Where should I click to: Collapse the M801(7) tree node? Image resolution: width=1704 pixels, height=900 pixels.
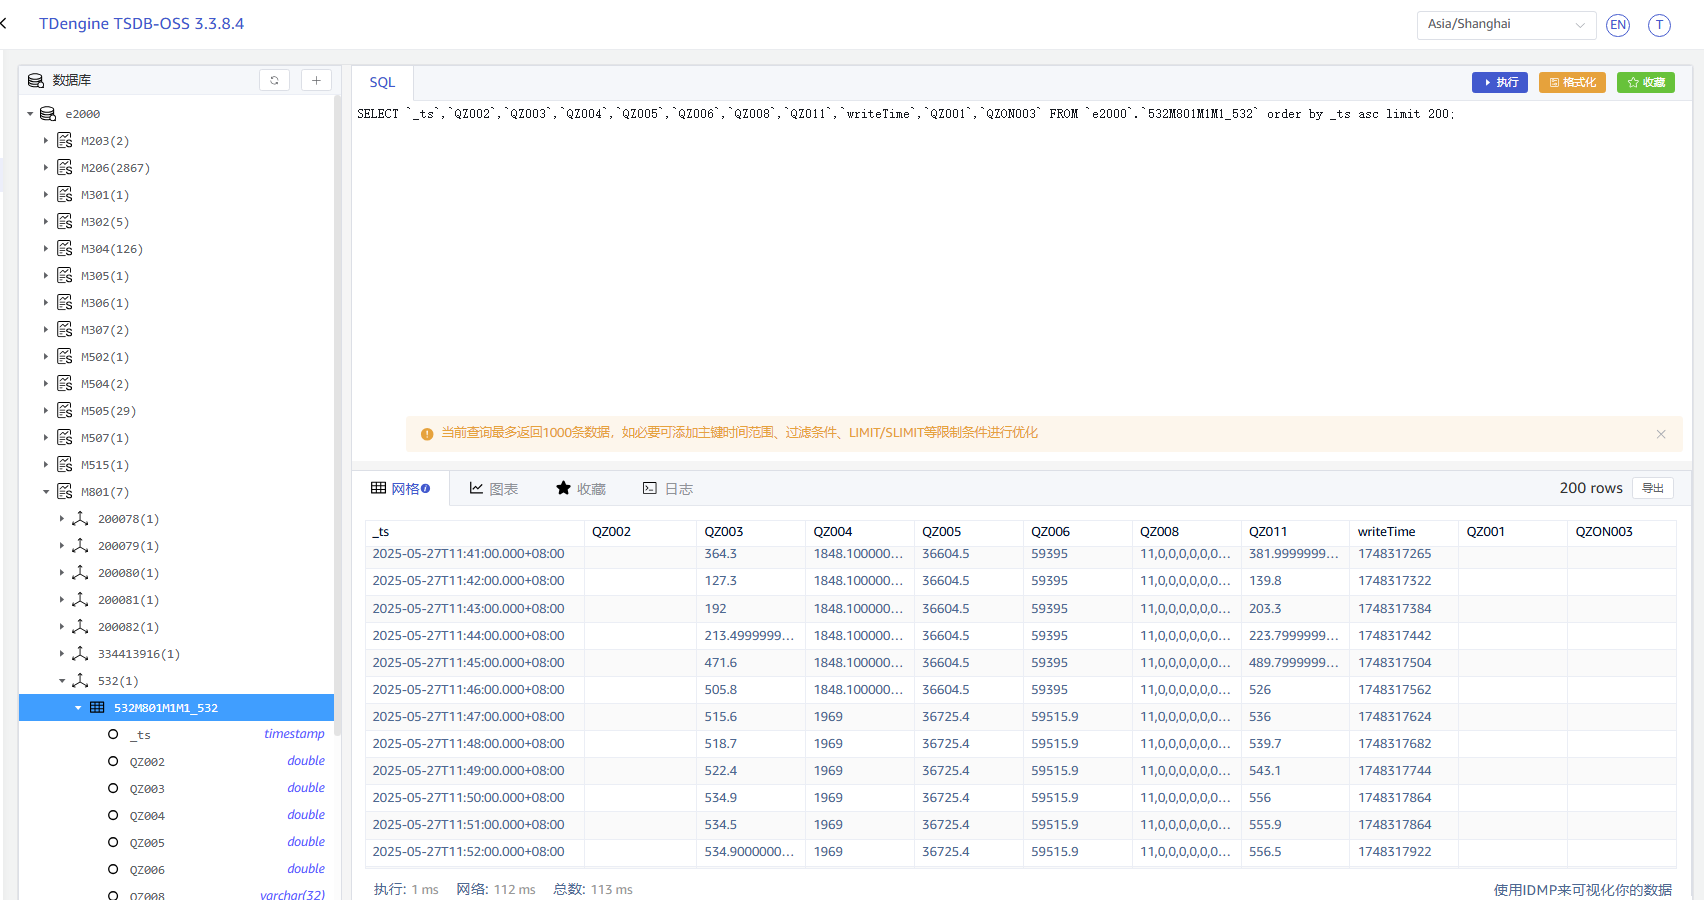(46, 491)
